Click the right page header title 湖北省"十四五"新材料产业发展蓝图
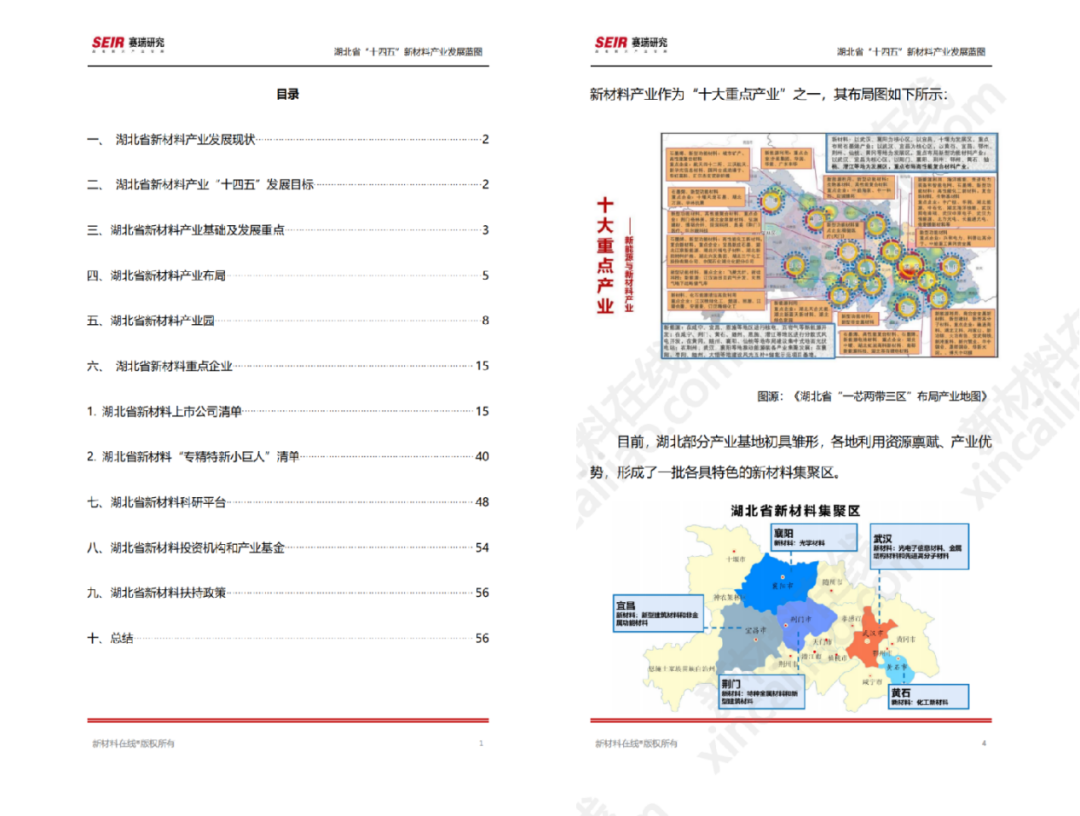1080x816 pixels. 911,52
